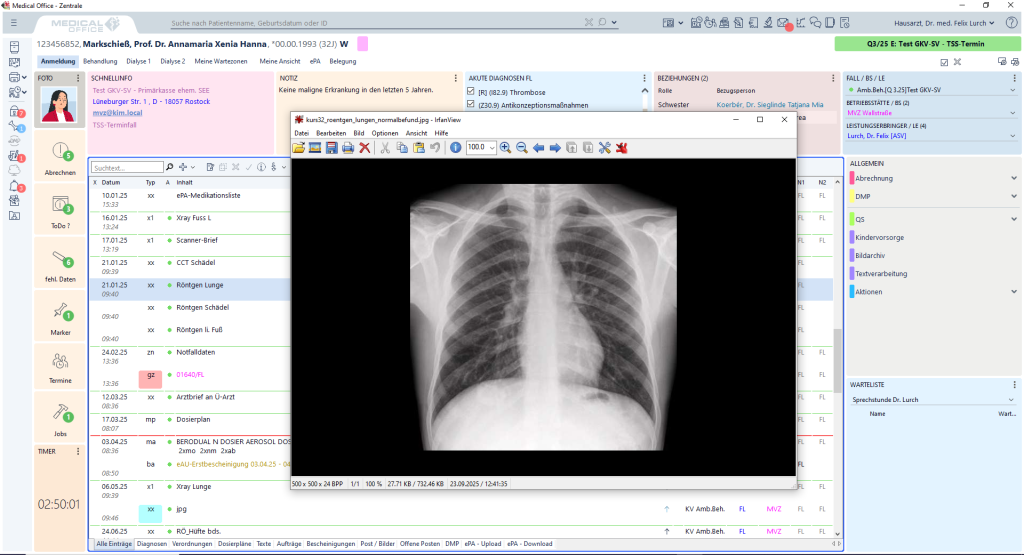Open the Termine tile in the sidebar
Screen dimensions: 1024x555
pos(60,367)
